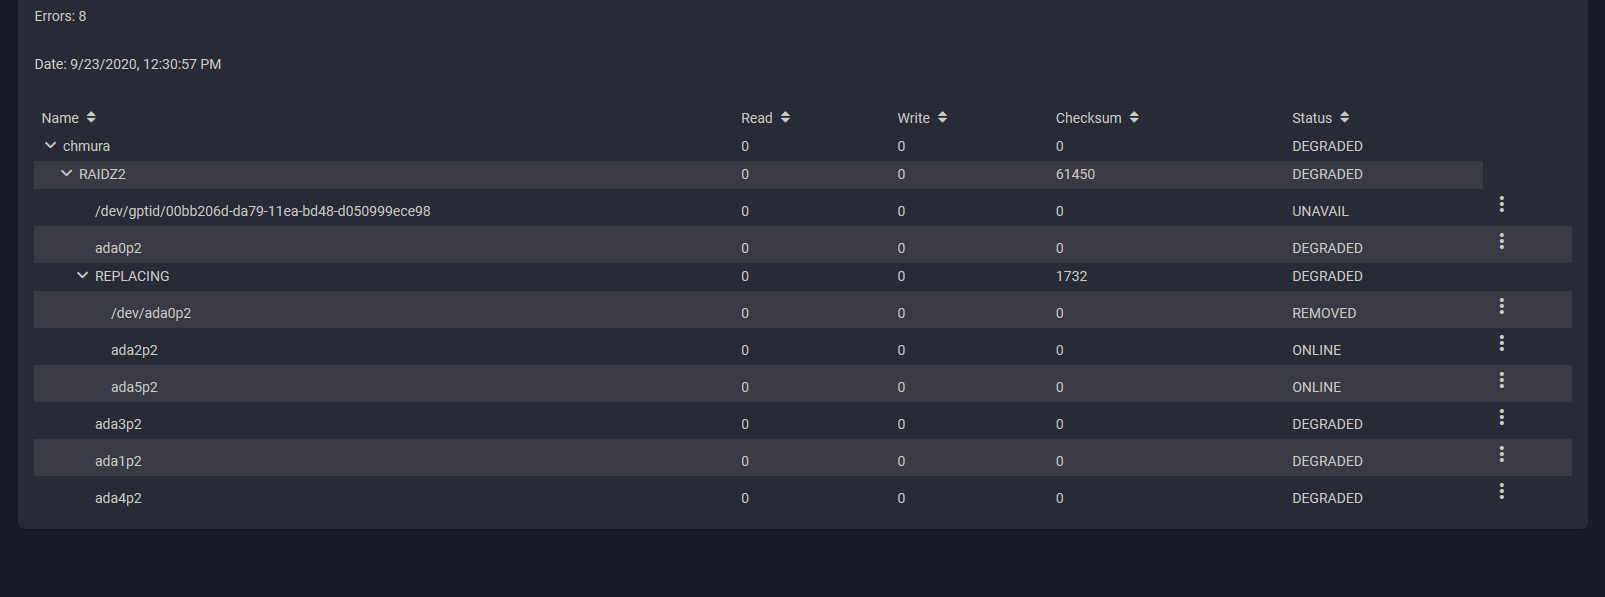Collapse the RAIDZ2 vdev node
This screenshot has height=597, width=1605.
pos(66,174)
